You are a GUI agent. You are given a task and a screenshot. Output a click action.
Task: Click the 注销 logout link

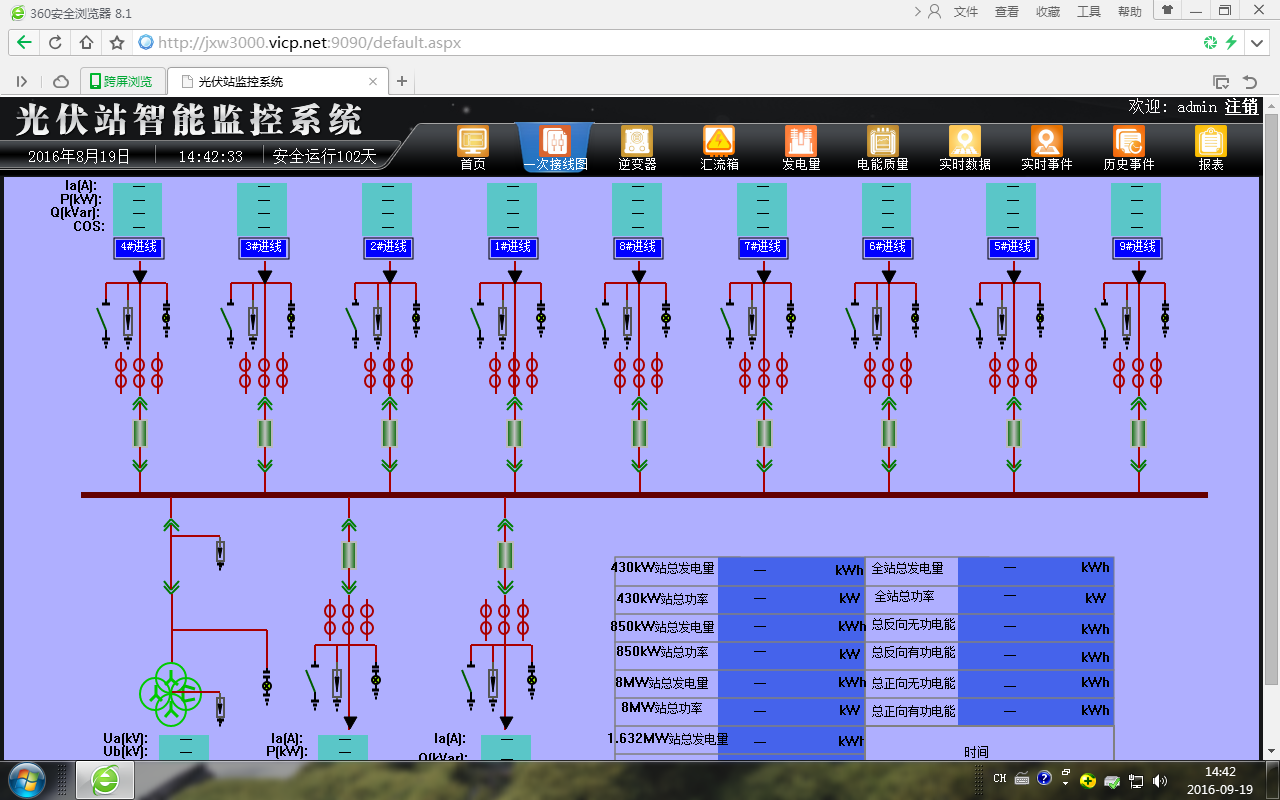pos(1242,107)
